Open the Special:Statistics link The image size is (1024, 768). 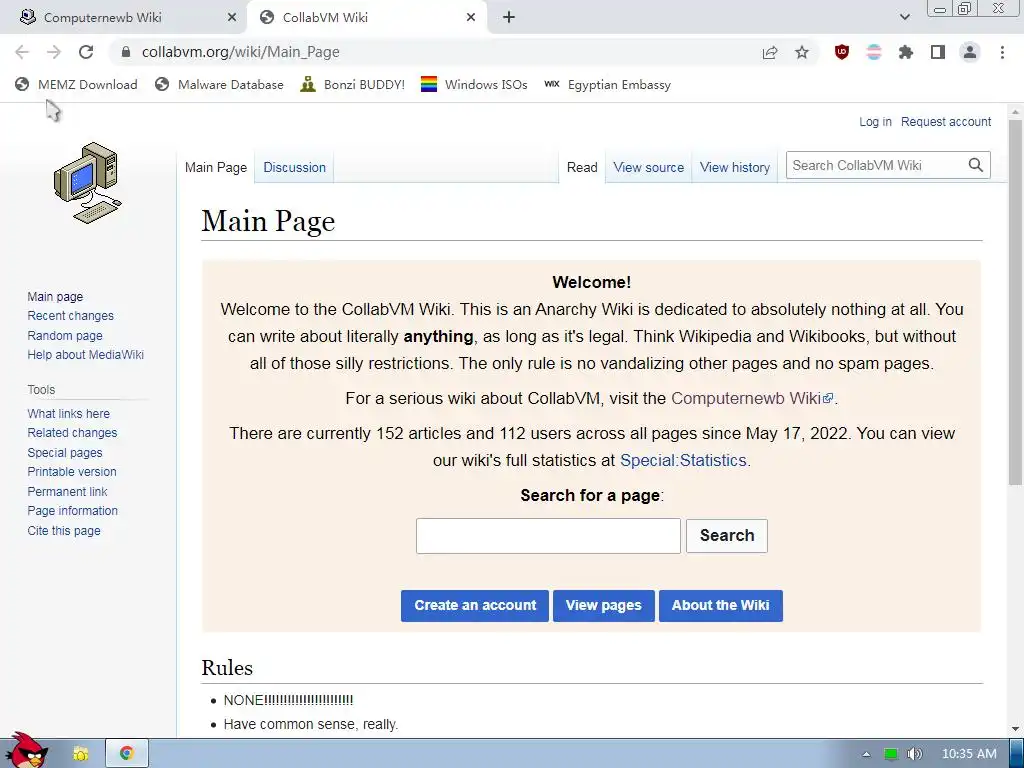tap(683, 460)
